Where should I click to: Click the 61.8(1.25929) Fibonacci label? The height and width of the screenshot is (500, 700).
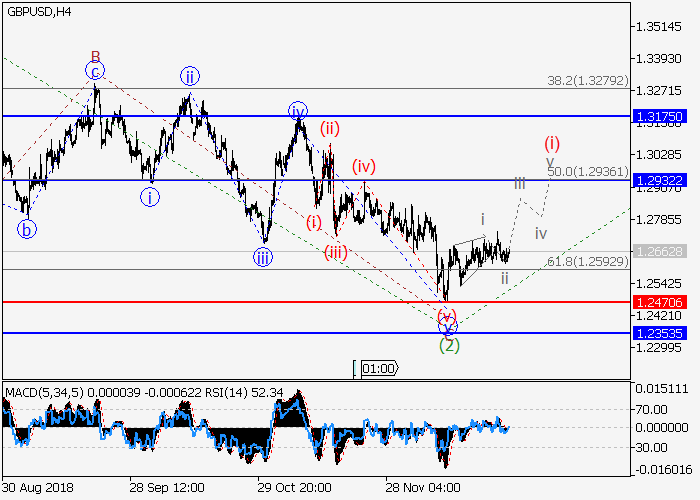tap(588, 262)
